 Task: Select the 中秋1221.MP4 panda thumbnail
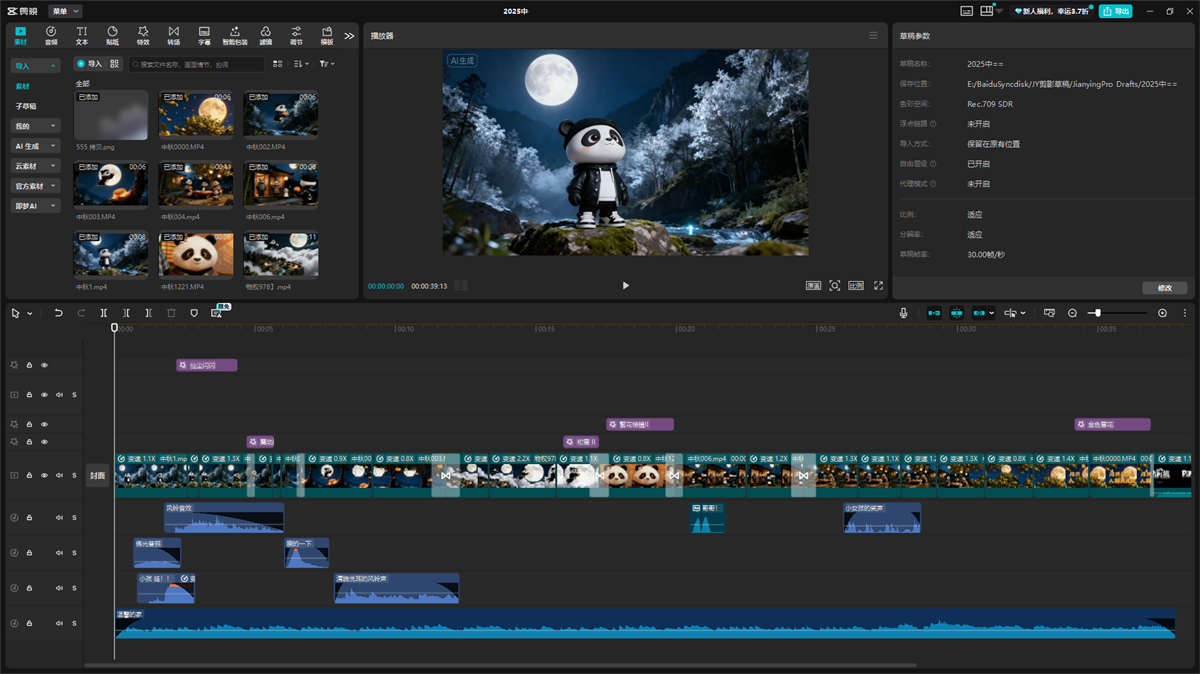pyautogui.click(x=196, y=255)
